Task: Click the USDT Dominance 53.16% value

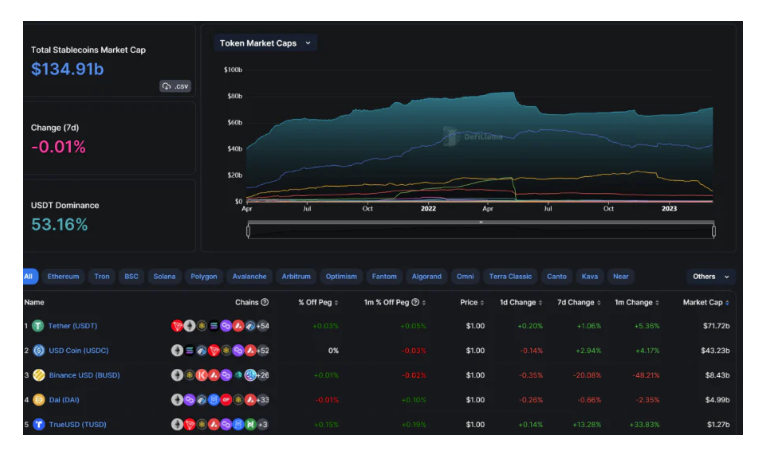Action: 60,224
